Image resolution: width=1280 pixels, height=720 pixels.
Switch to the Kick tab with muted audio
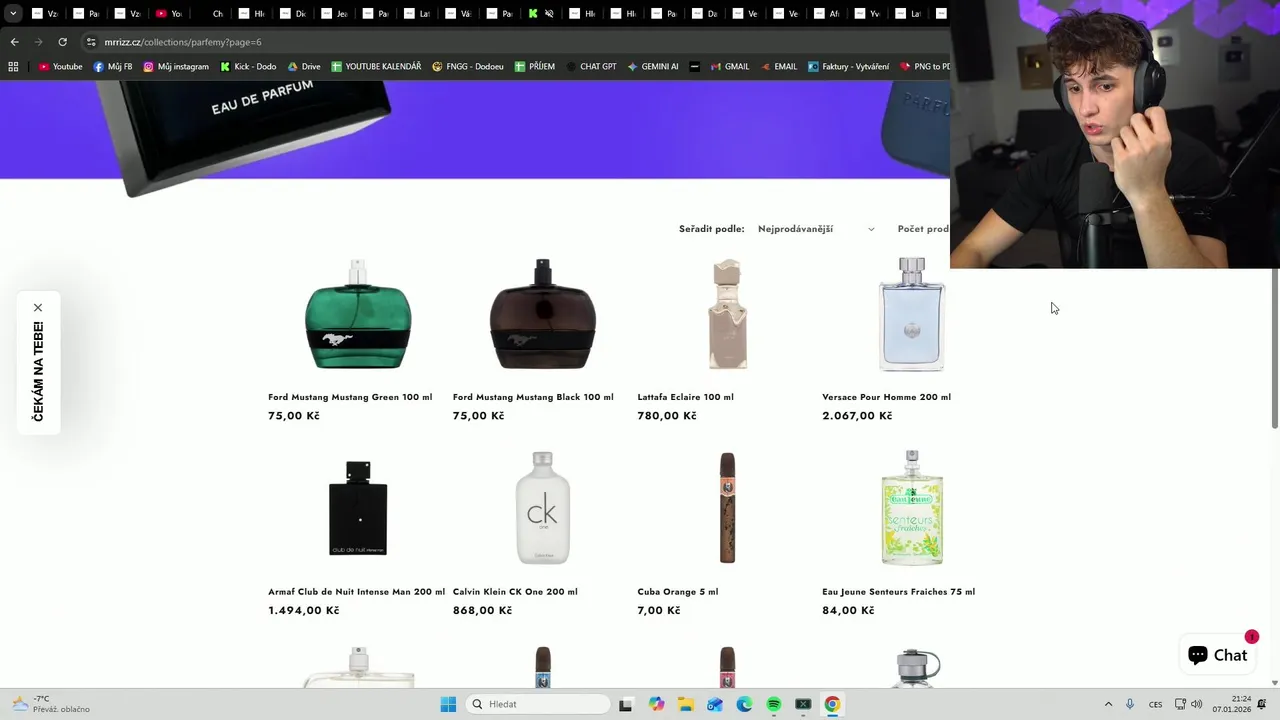pyautogui.click(x=541, y=14)
